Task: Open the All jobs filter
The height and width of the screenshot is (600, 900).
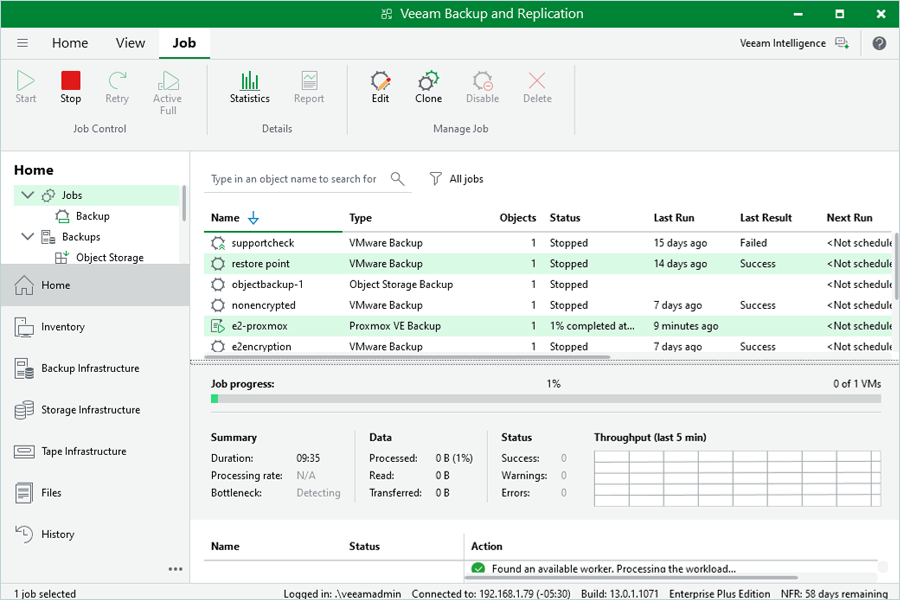Action: (x=456, y=179)
